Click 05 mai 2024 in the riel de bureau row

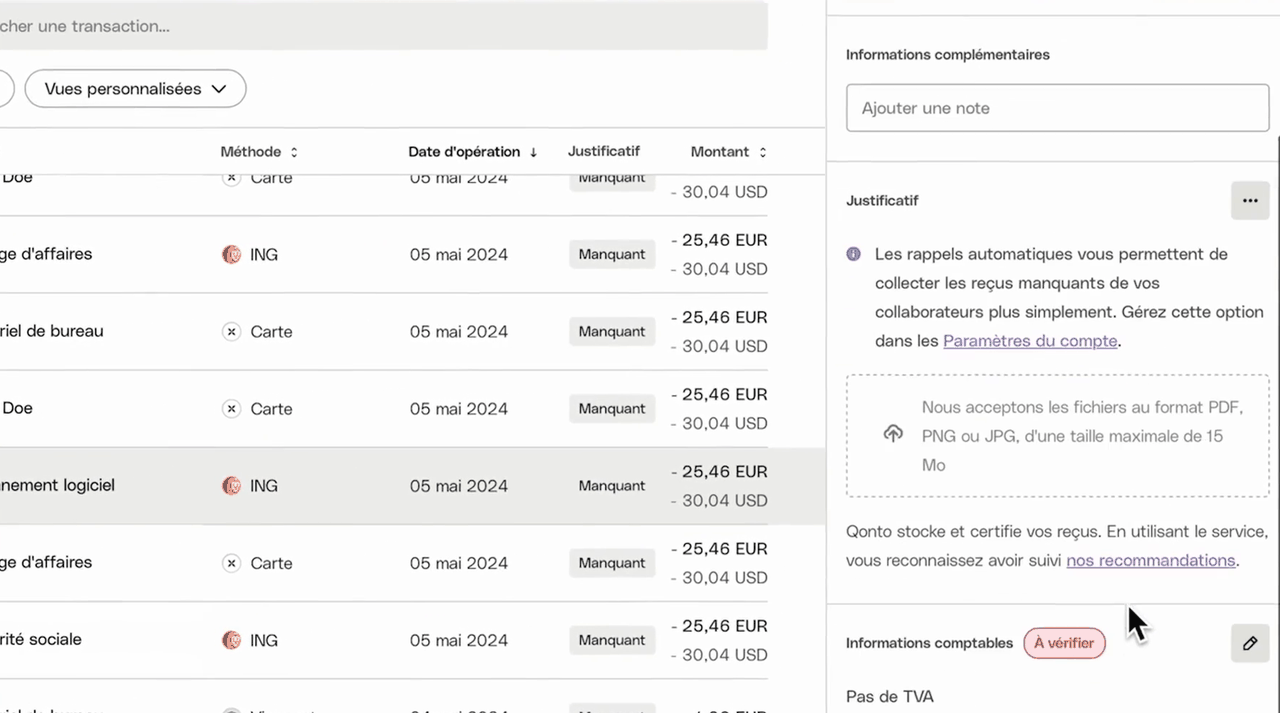[459, 332]
